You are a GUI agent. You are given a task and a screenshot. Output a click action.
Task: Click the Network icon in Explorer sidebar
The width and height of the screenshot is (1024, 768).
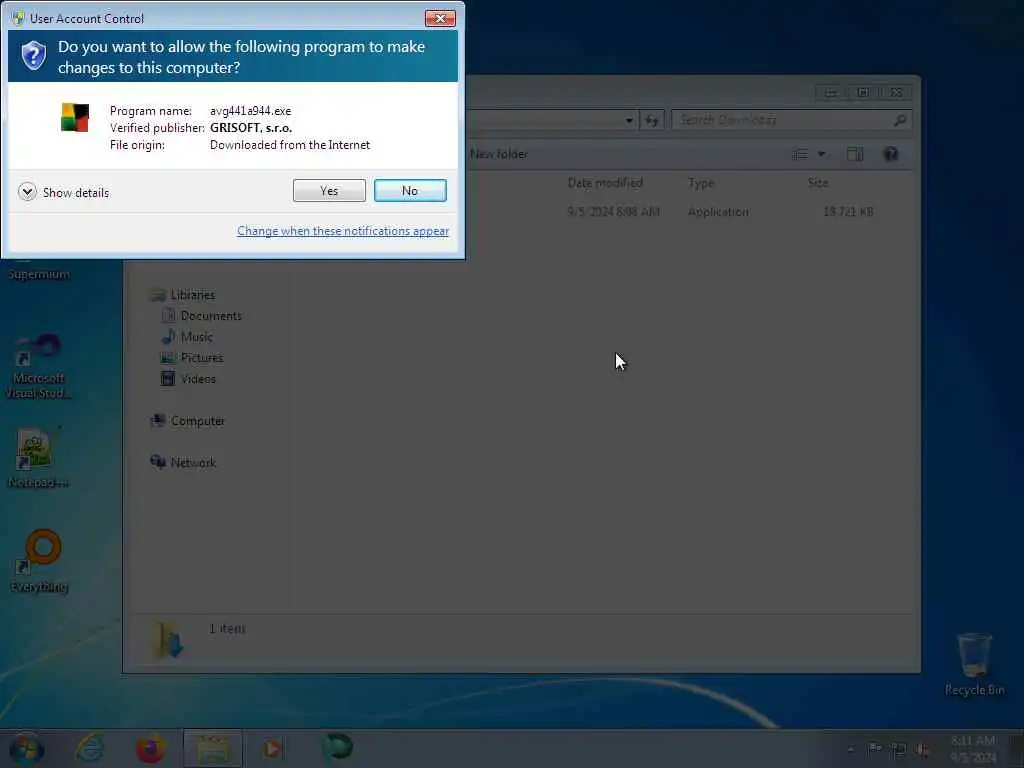(x=158, y=462)
